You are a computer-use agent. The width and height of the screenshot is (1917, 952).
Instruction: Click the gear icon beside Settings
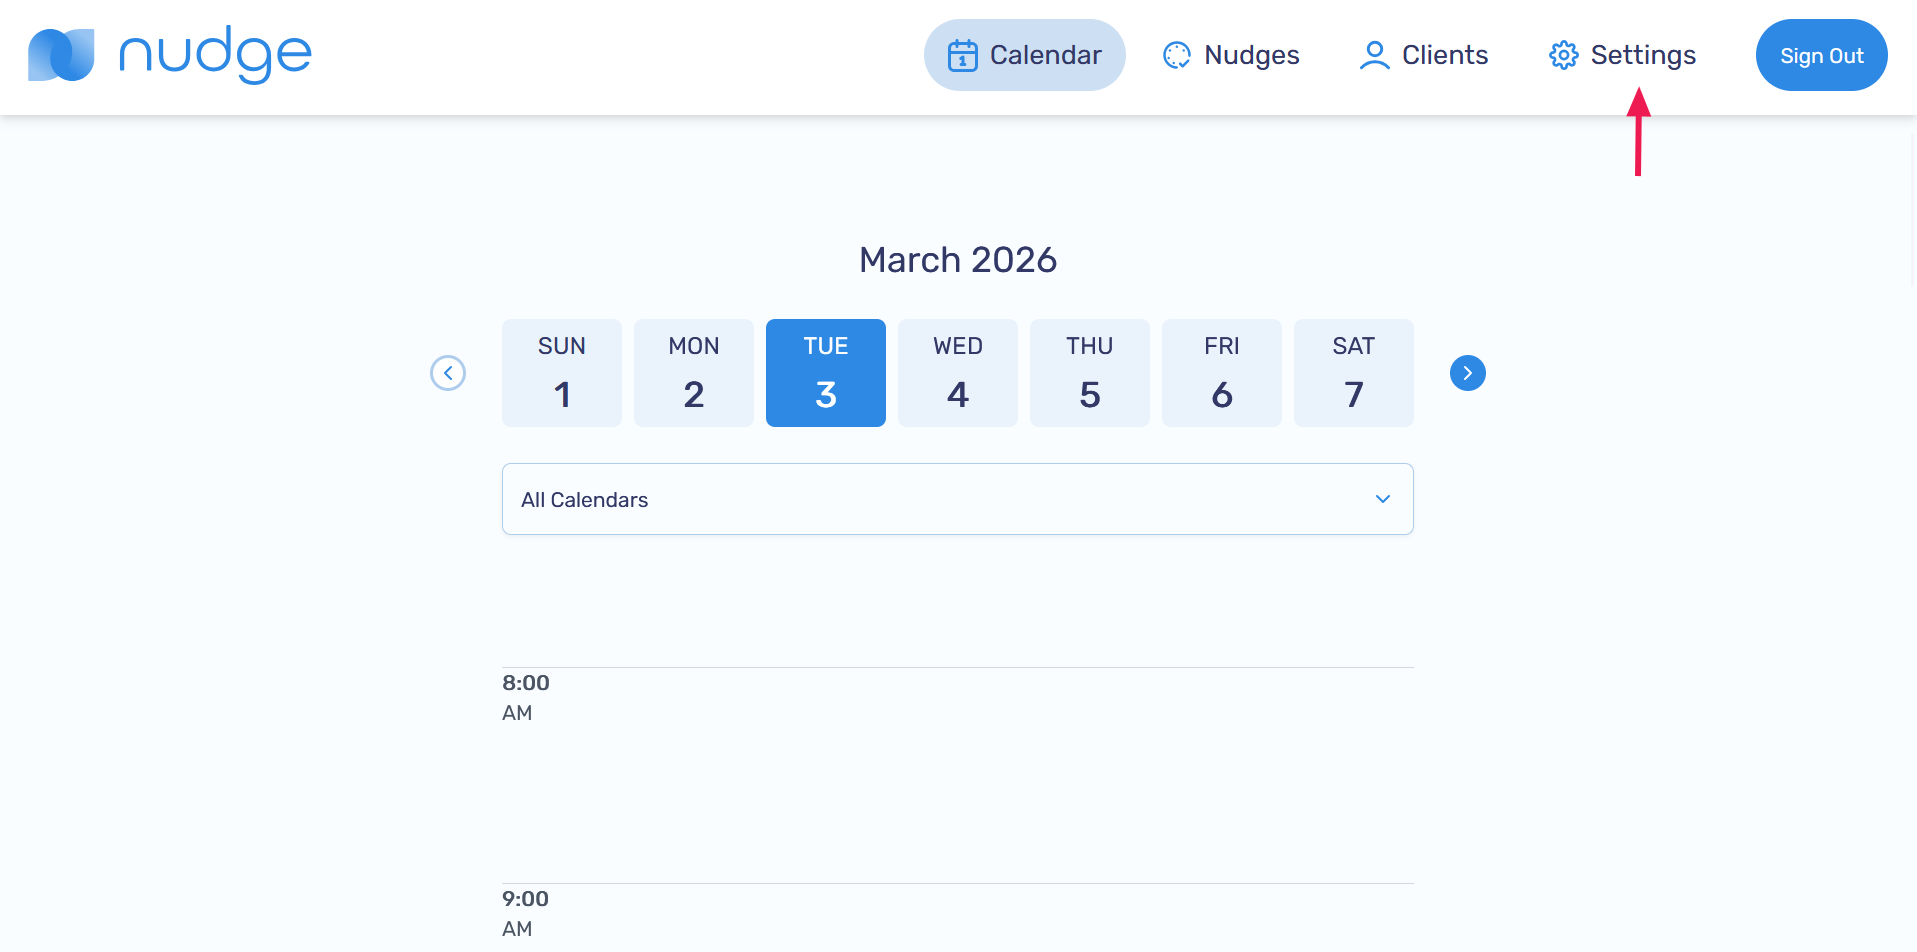point(1563,55)
